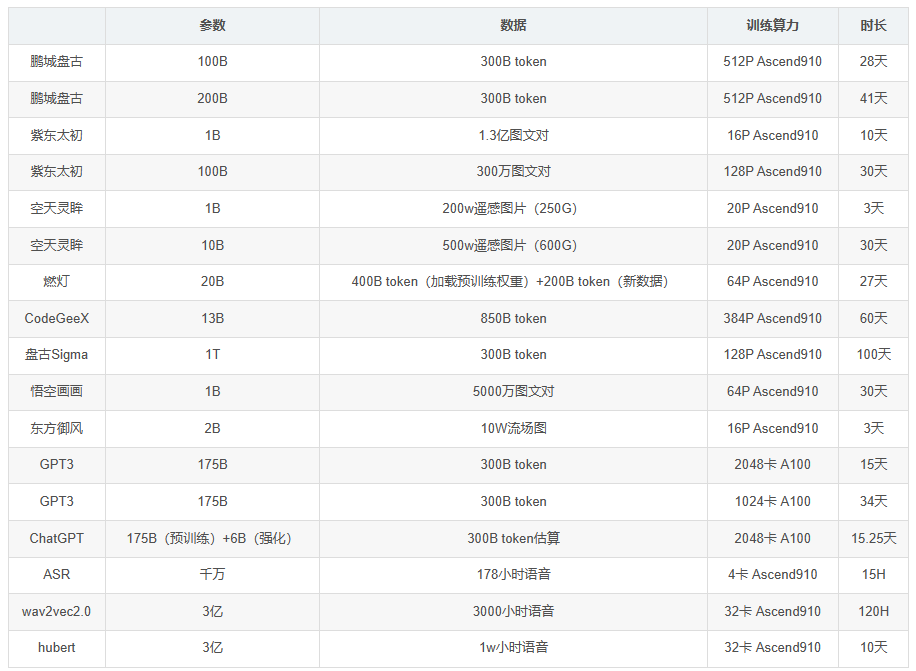This screenshot has height=671, width=916.
Task: Click the 10W流场图 data cell
Action: [513, 428]
